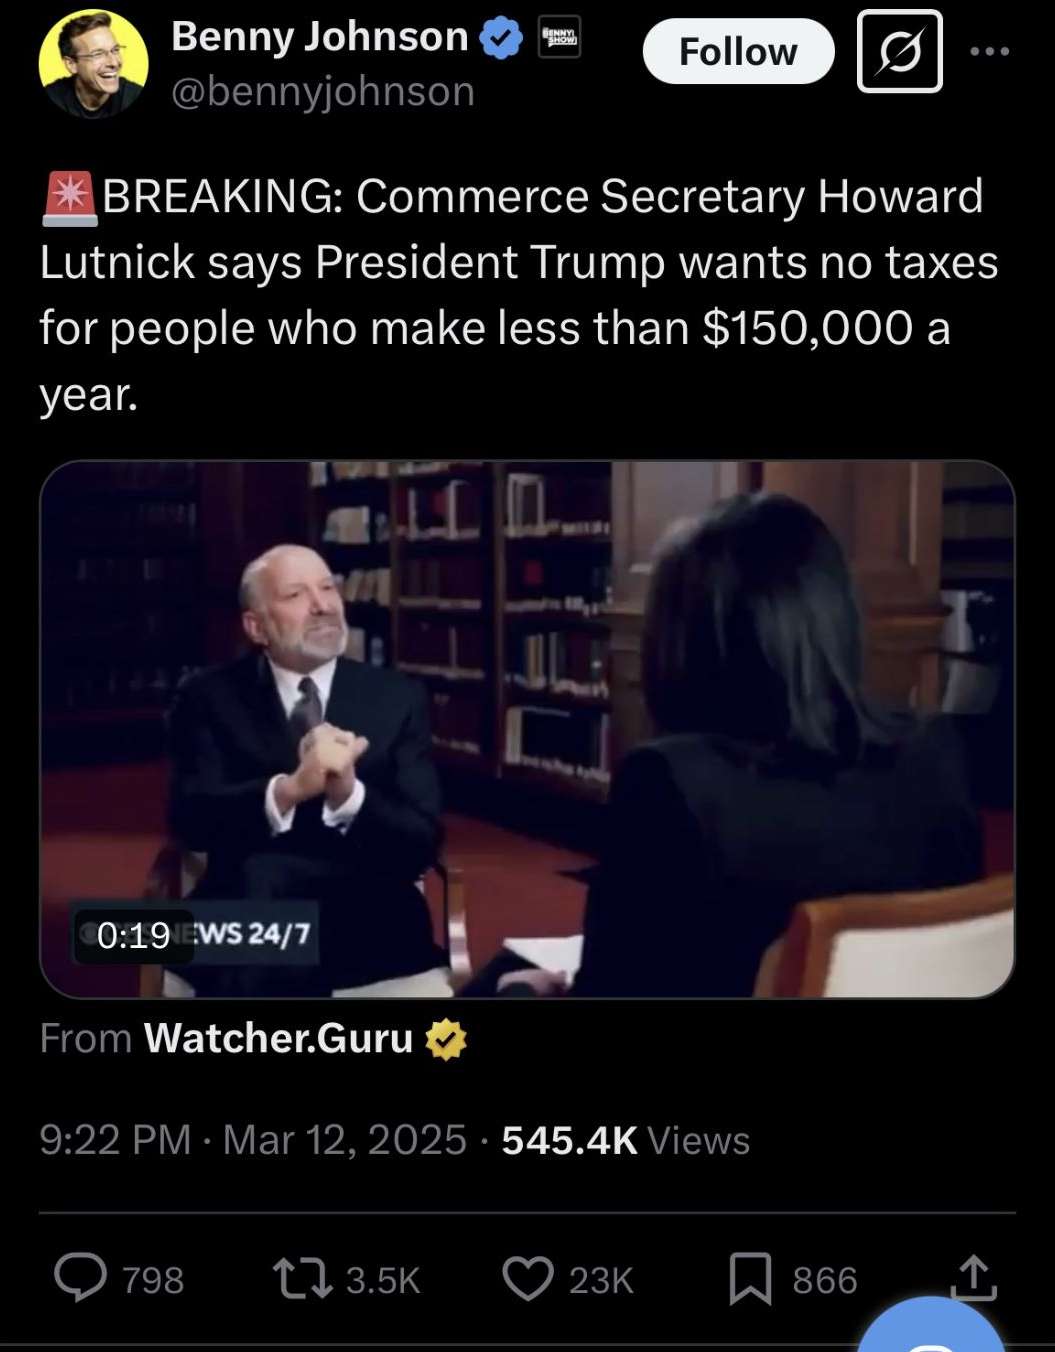Like the tweet with heart icon

[x=527, y=1279]
